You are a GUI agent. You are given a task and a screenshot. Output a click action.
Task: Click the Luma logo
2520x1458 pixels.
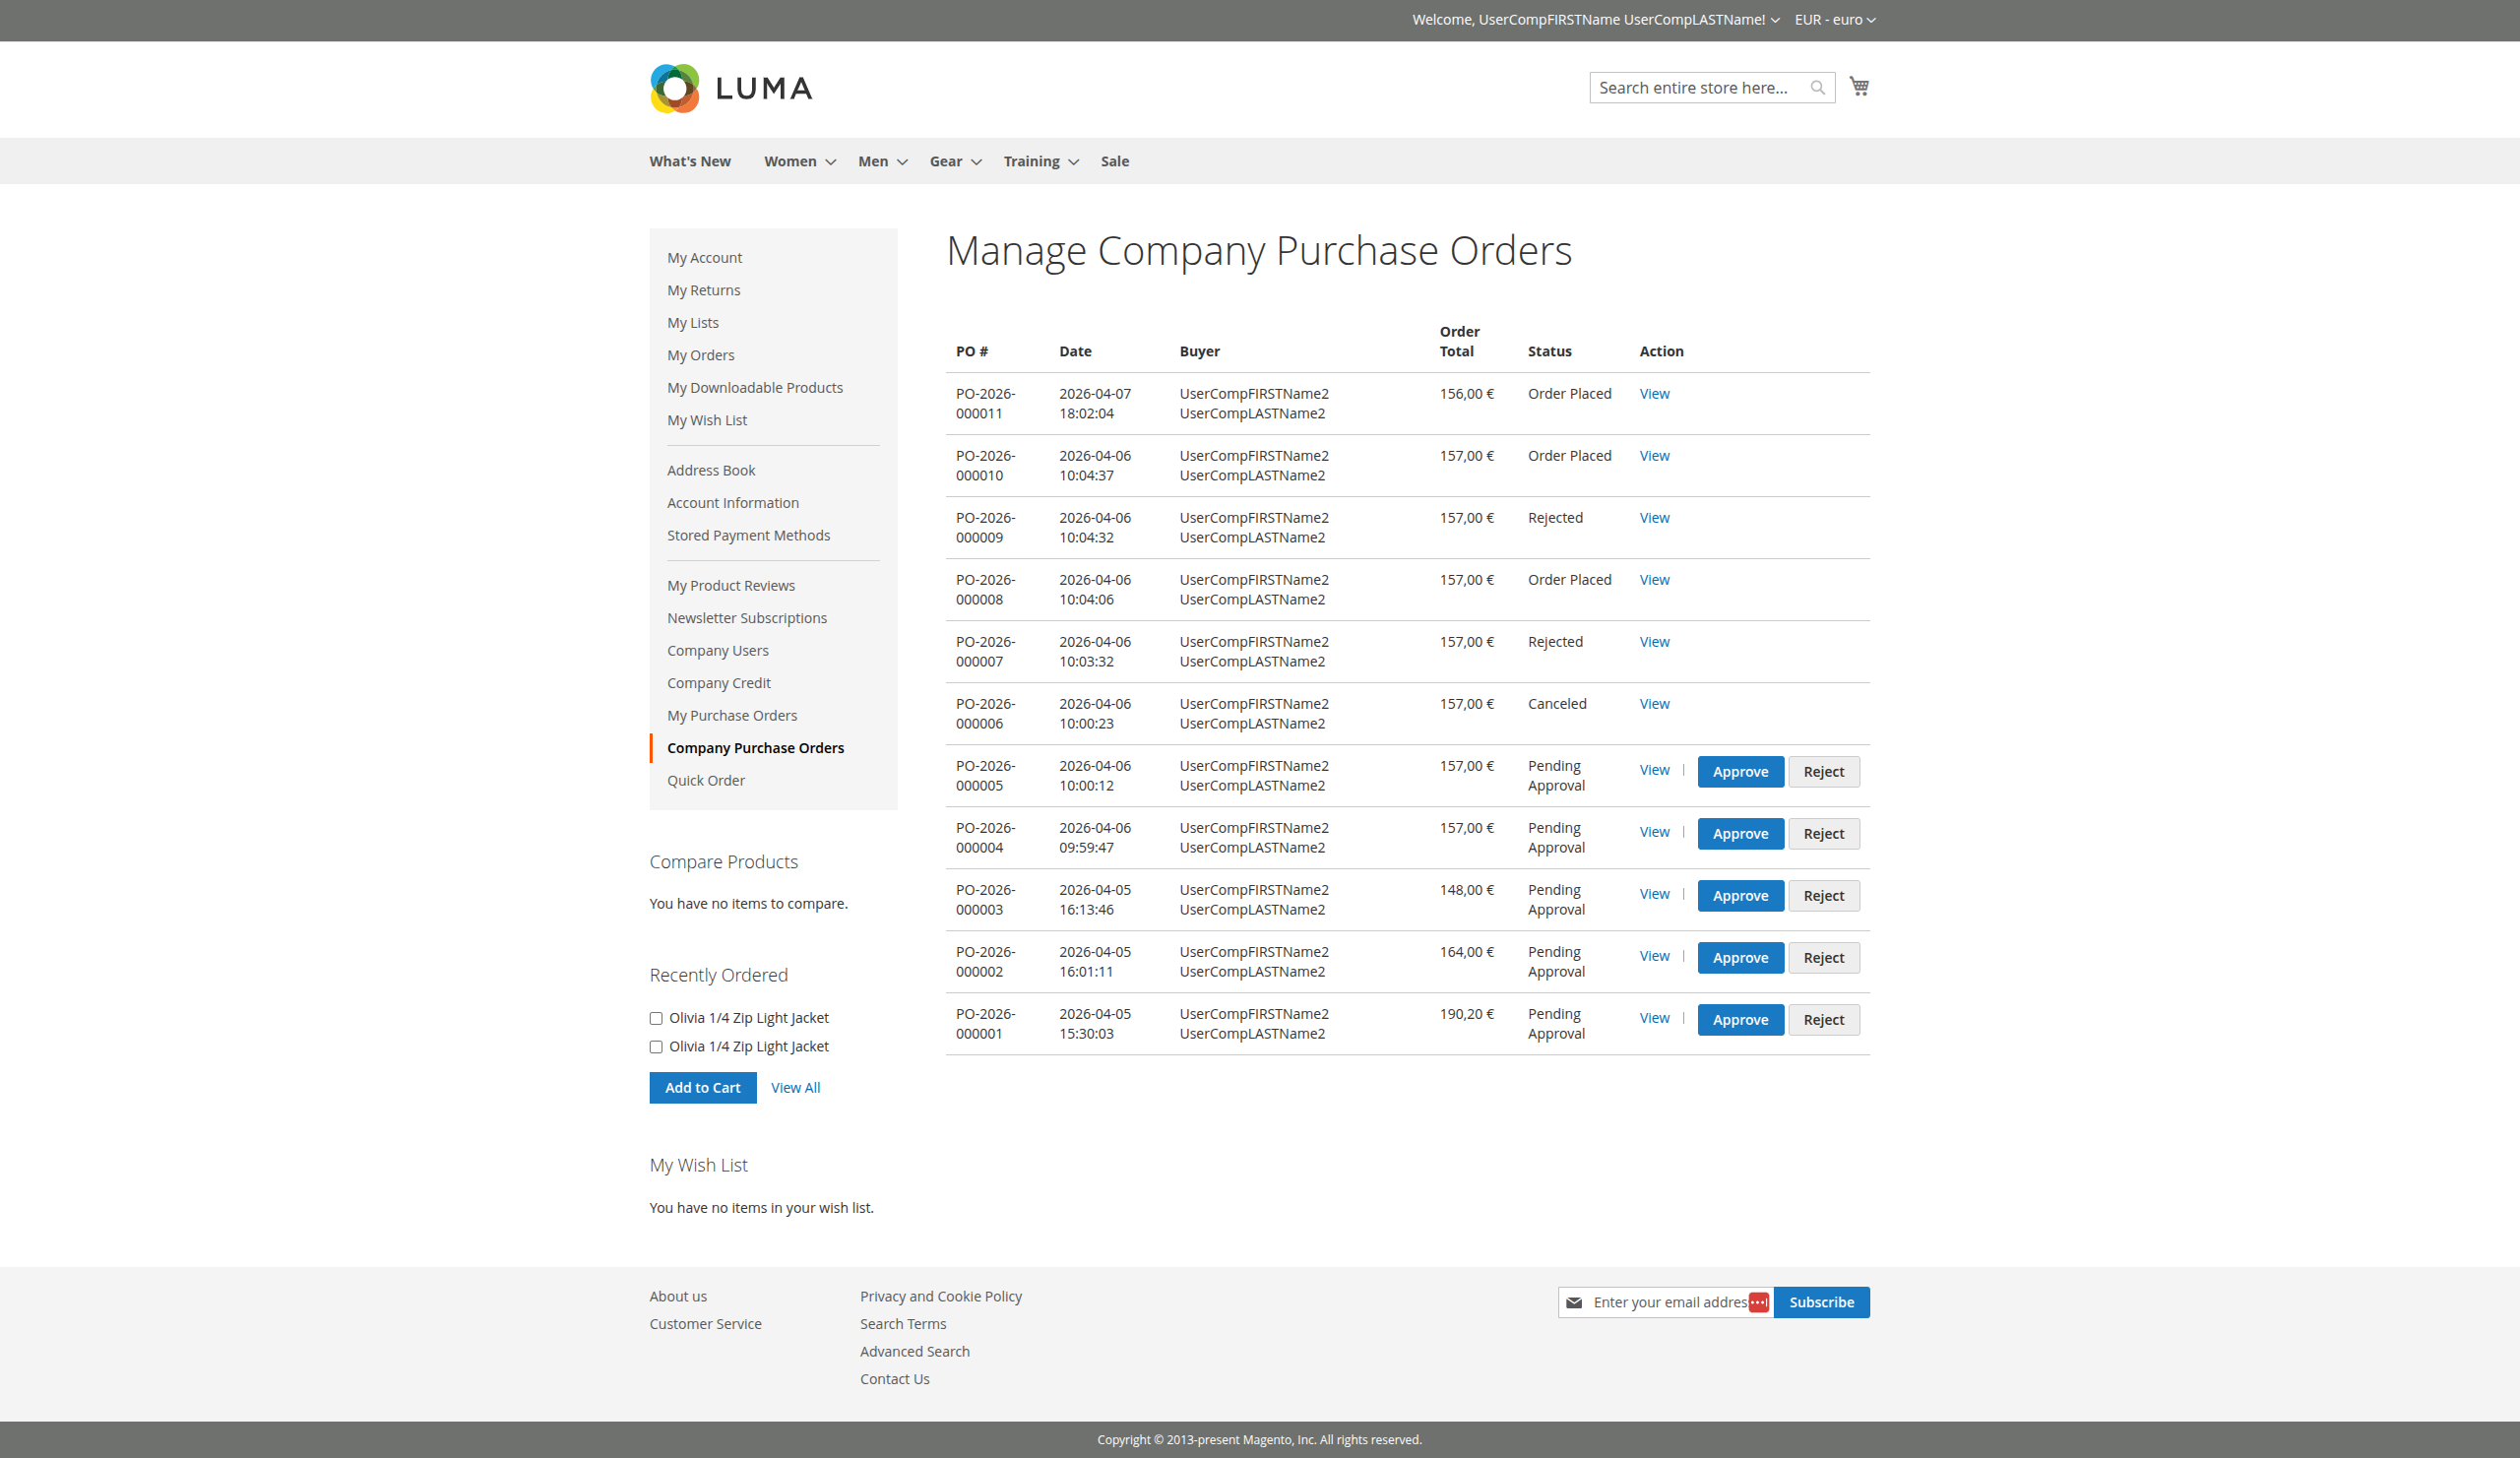click(x=731, y=89)
